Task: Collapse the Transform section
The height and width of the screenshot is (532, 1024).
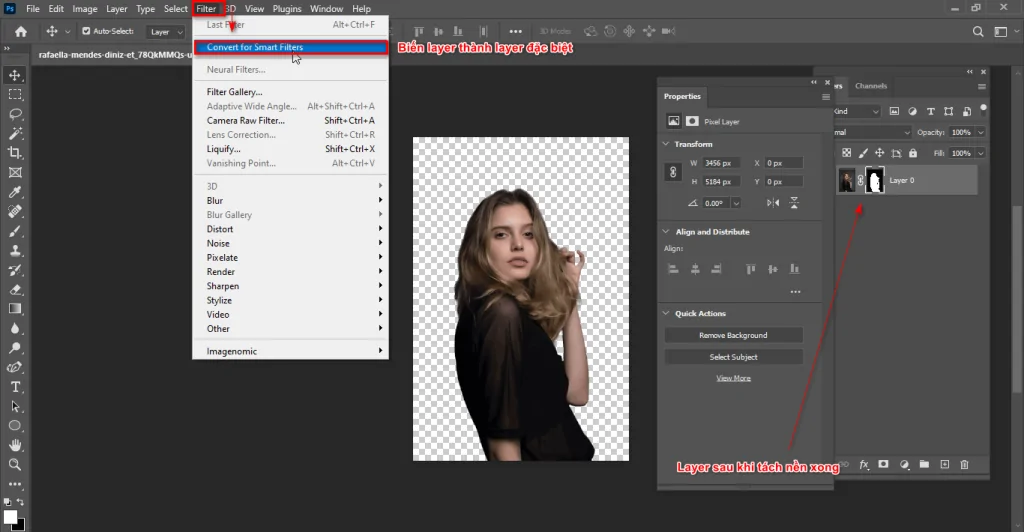Action: click(x=667, y=144)
